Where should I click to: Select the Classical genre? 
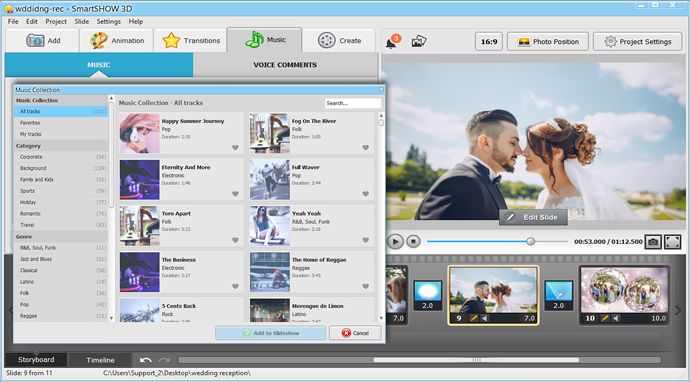(x=61, y=271)
